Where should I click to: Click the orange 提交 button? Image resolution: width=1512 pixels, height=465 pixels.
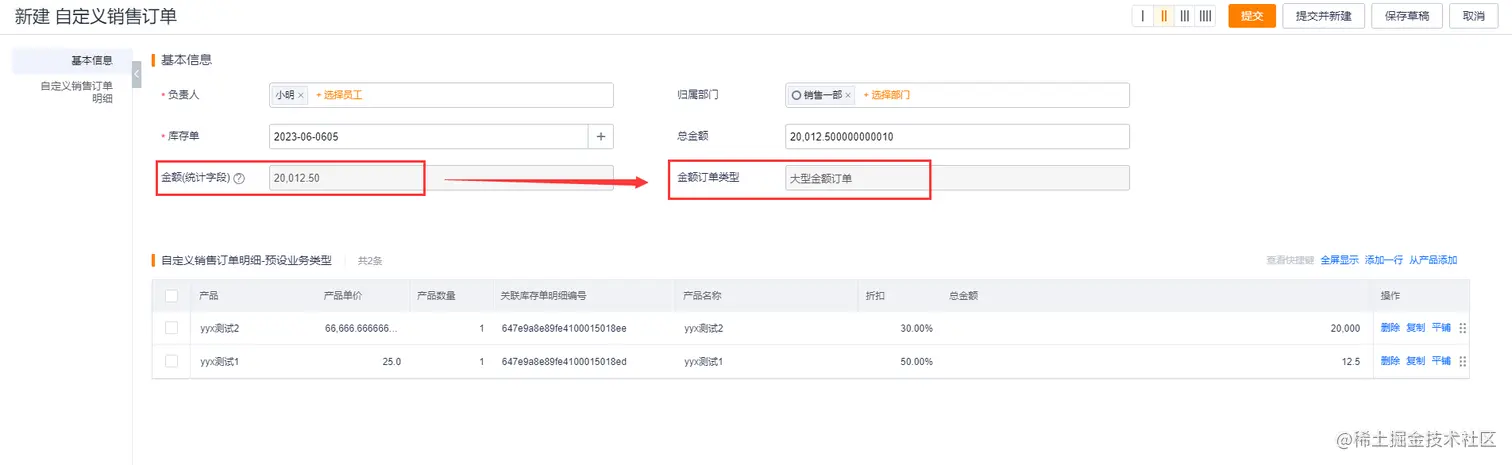tap(1252, 16)
